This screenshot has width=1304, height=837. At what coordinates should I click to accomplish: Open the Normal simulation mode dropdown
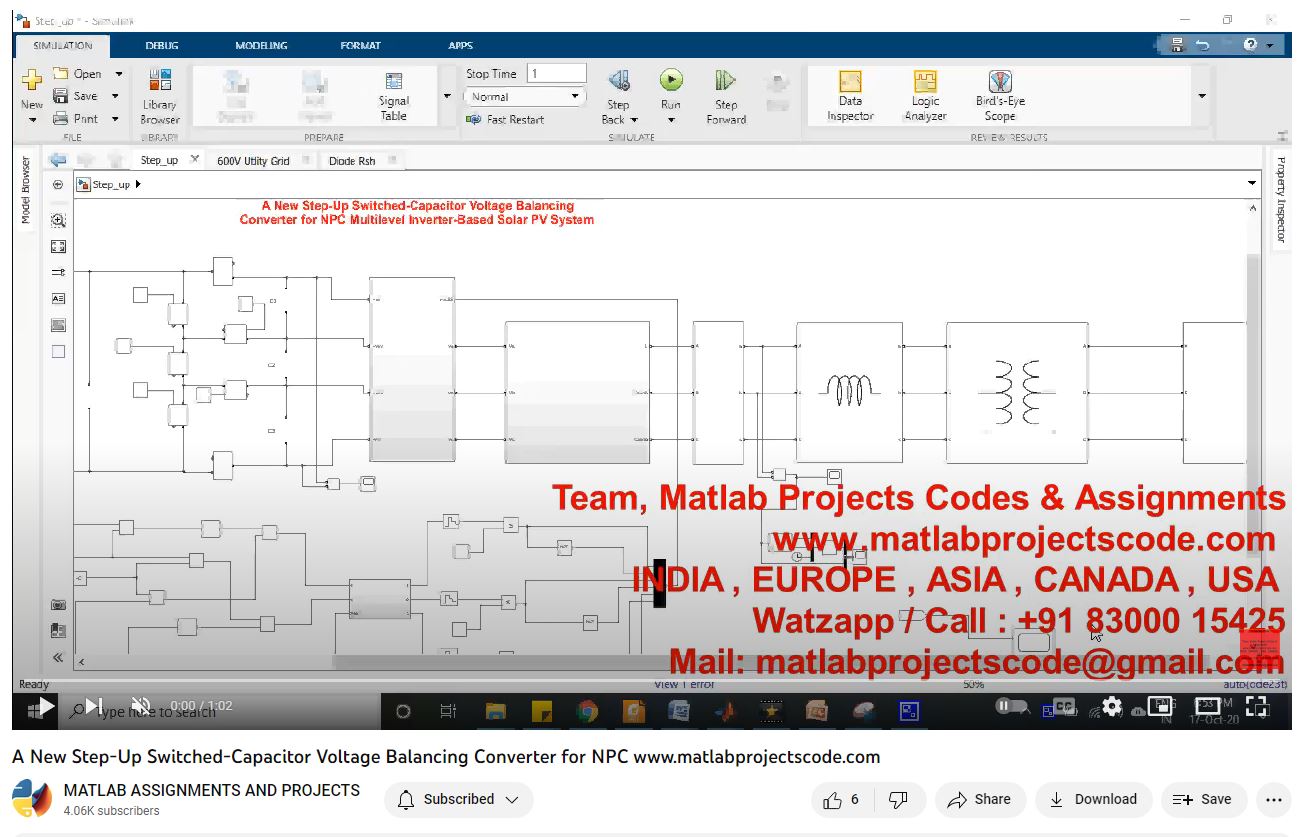coord(525,97)
